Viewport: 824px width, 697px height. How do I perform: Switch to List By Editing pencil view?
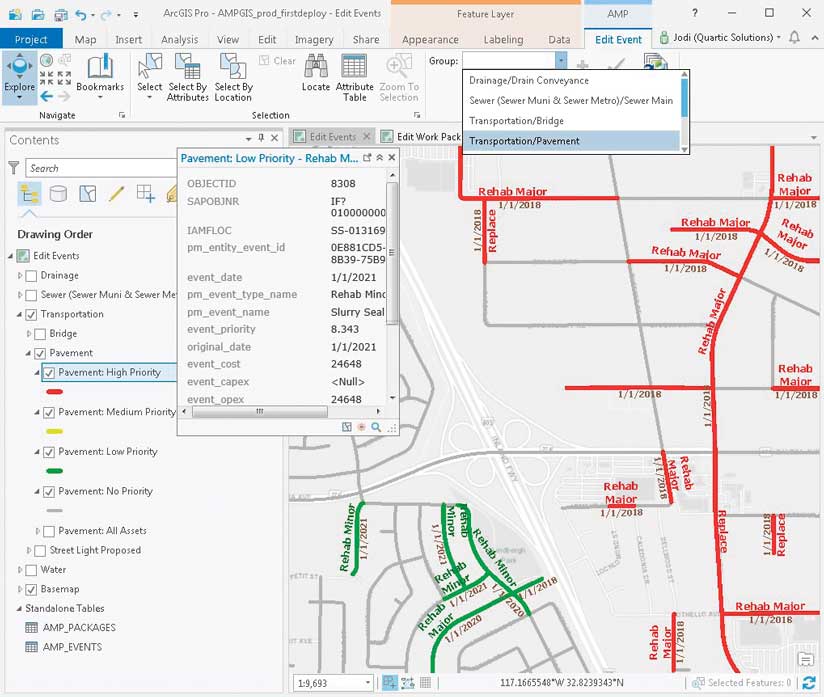[x=116, y=194]
